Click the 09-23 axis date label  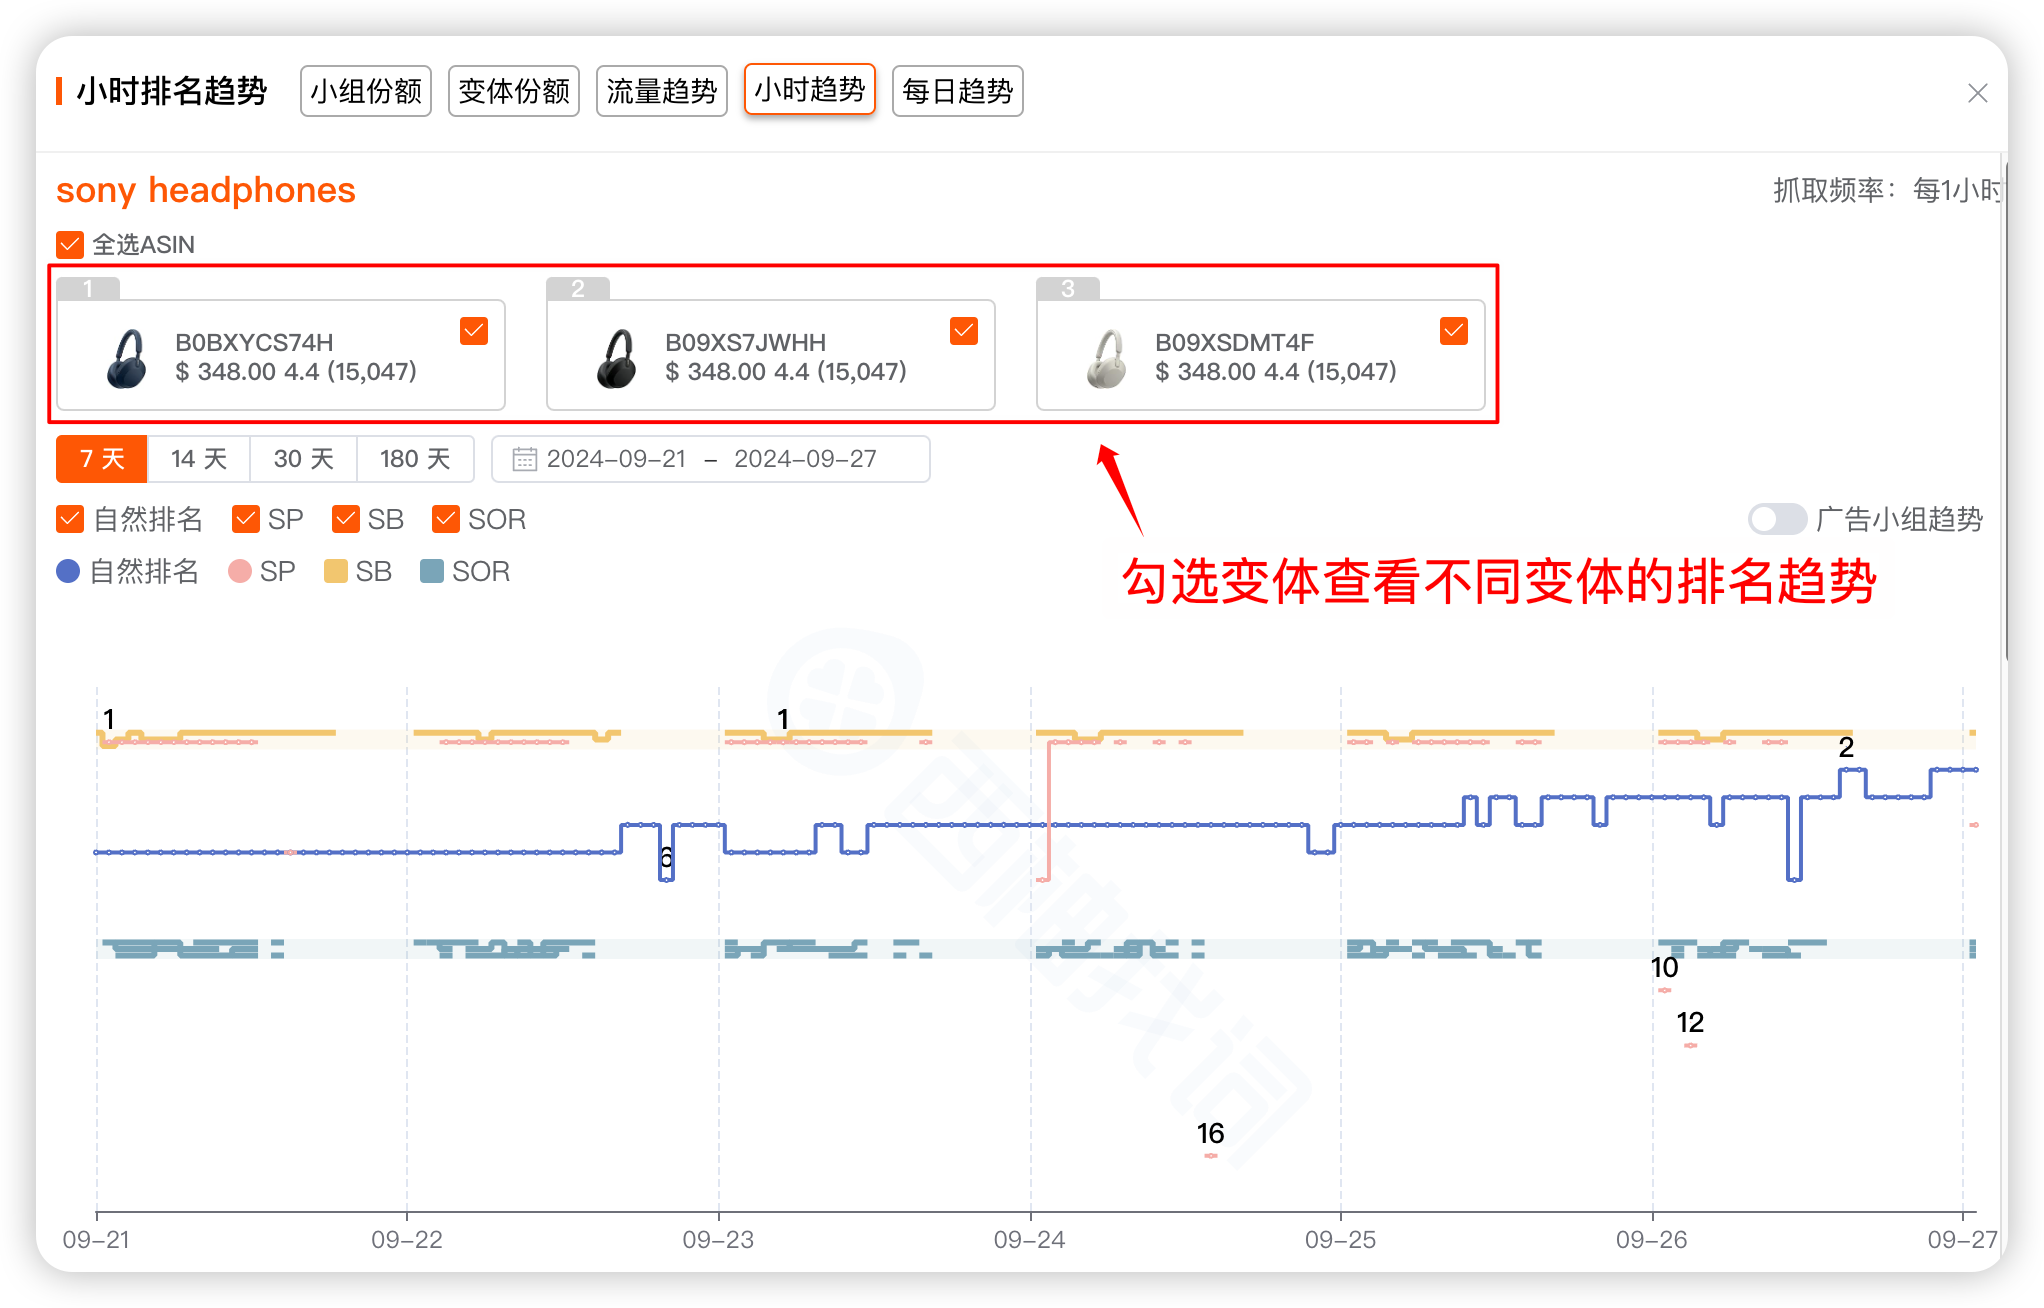tap(718, 1240)
